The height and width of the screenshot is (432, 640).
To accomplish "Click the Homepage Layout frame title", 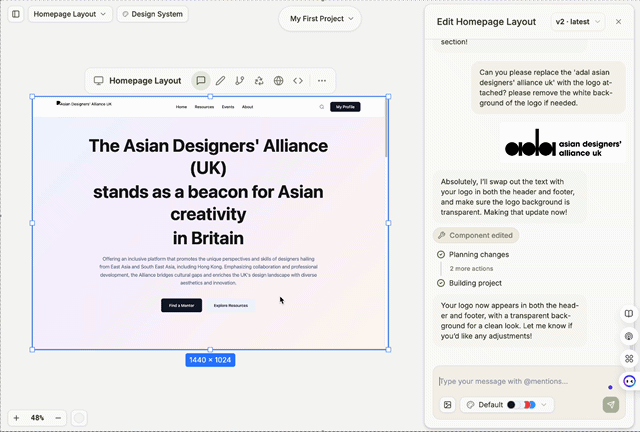I will [145, 81].
